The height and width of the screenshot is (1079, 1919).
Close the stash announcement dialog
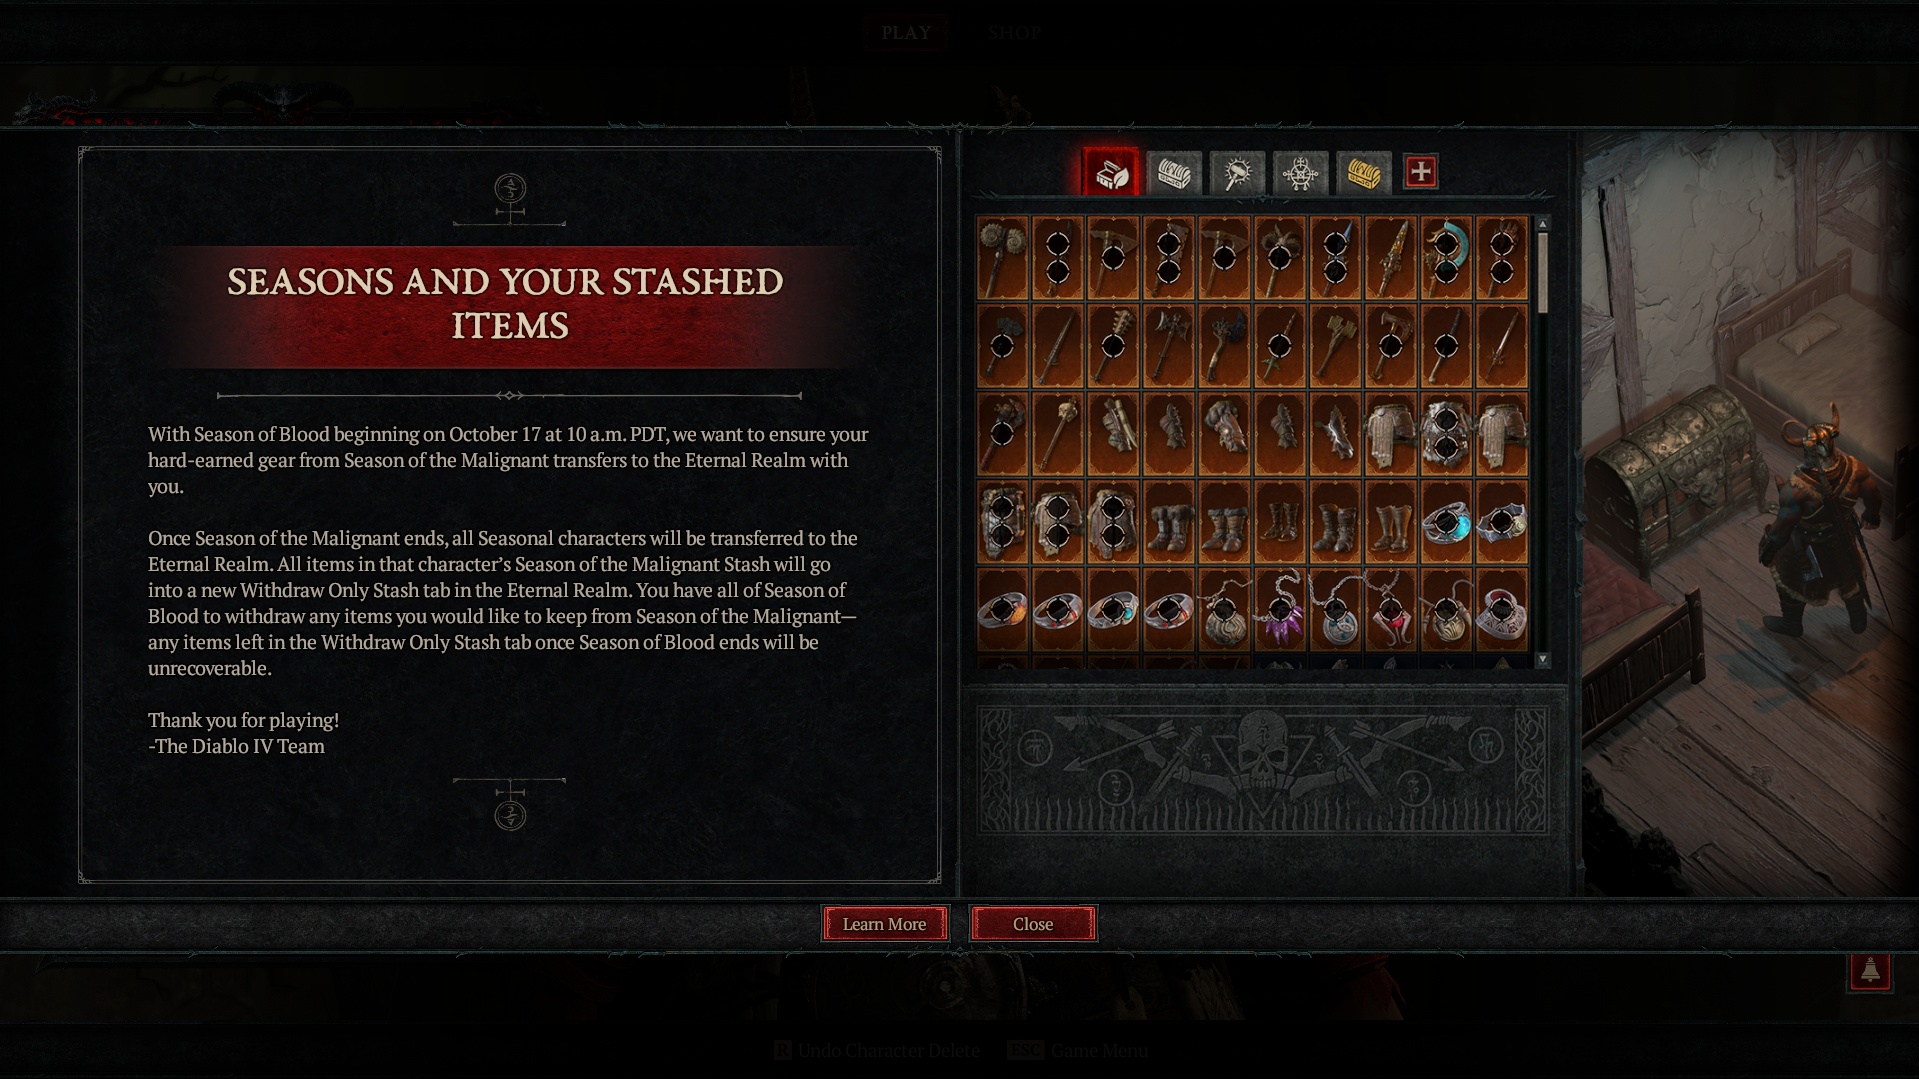1033,924
